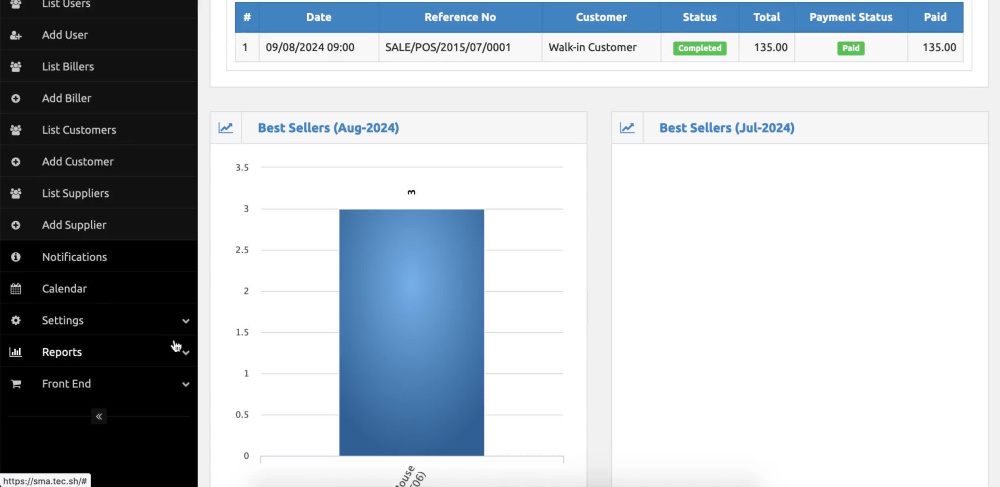Screen dimensions: 1000x487
Task: Click the List Users people icon
Action: pos(16,4)
